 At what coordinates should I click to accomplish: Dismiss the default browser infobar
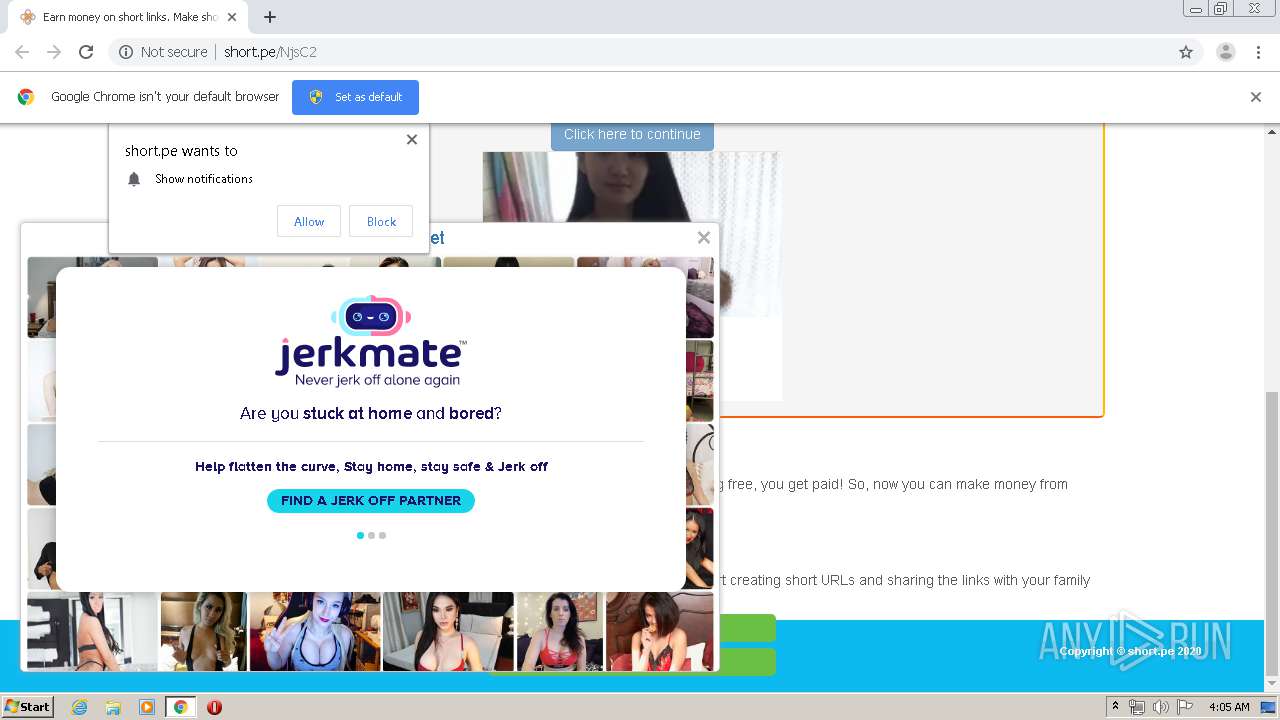(1256, 97)
